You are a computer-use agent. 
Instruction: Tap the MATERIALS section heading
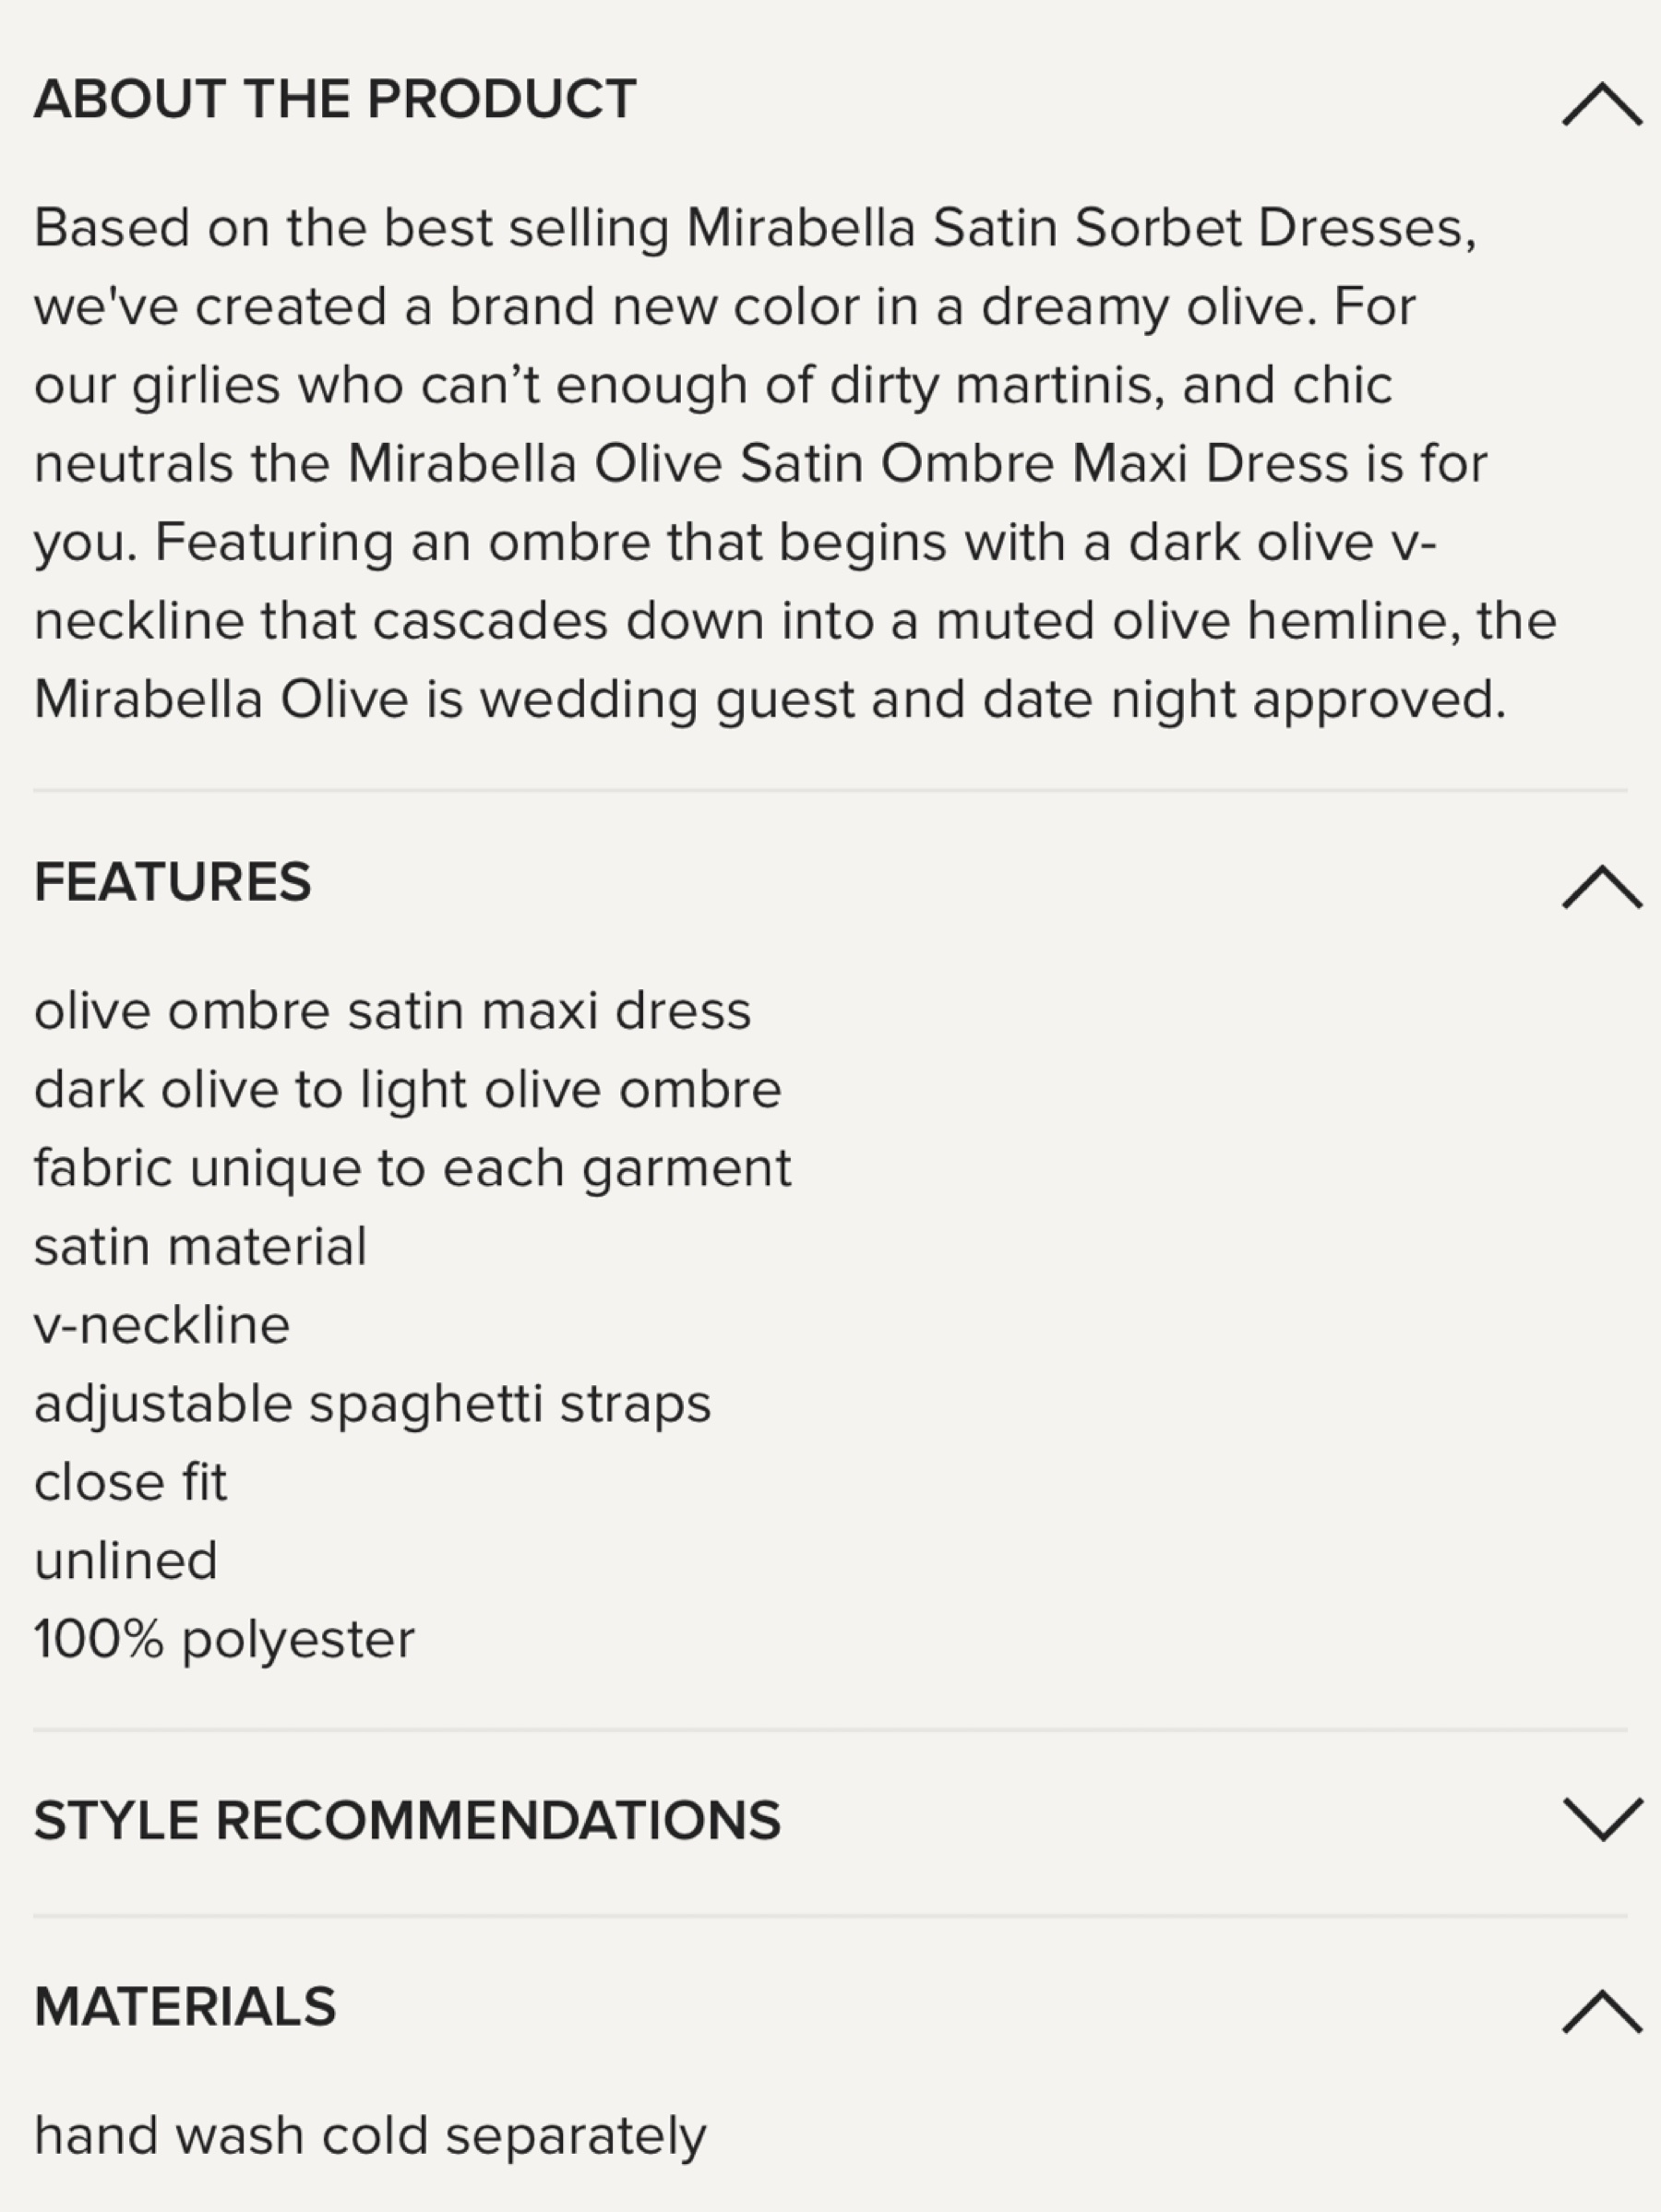[185, 2007]
